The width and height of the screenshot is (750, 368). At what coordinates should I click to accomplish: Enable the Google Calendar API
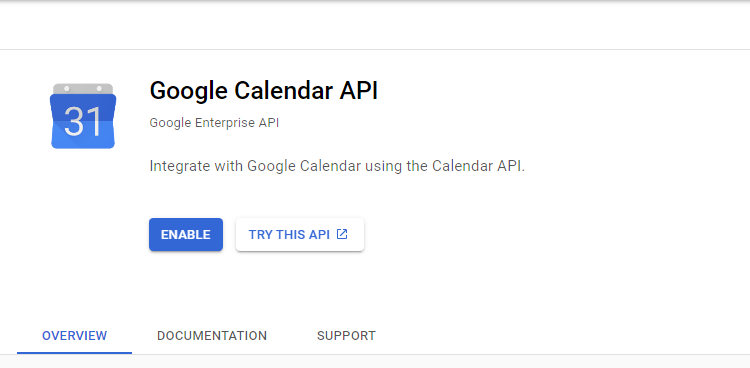click(x=186, y=234)
